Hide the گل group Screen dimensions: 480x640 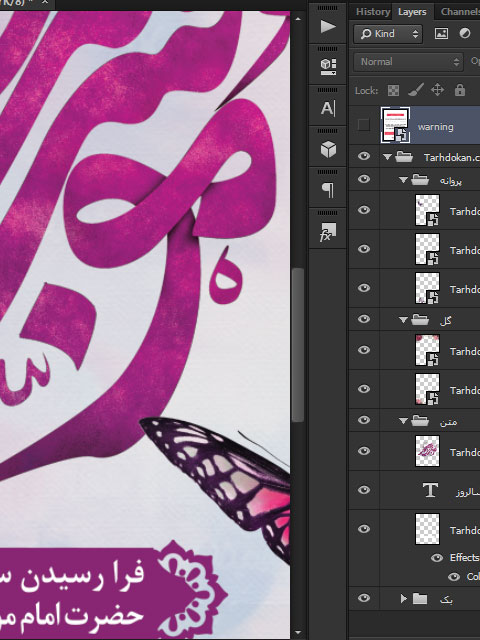click(x=364, y=319)
